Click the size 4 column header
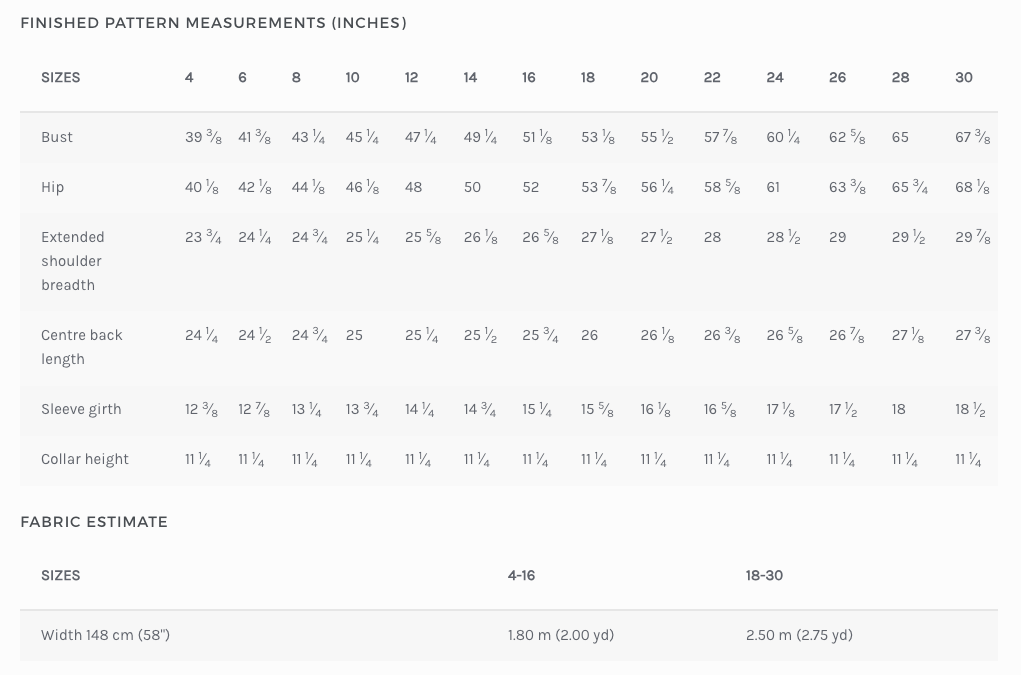The width and height of the screenshot is (1021, 675). pos(189,77)
